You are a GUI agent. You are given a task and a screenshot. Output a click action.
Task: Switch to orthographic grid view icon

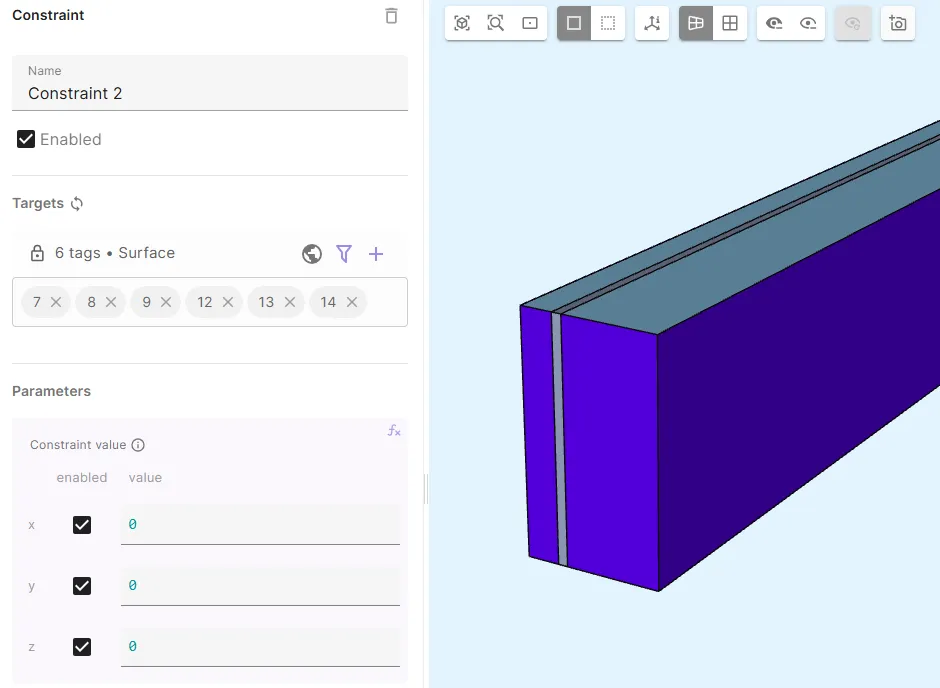click(x=730, y=23)
